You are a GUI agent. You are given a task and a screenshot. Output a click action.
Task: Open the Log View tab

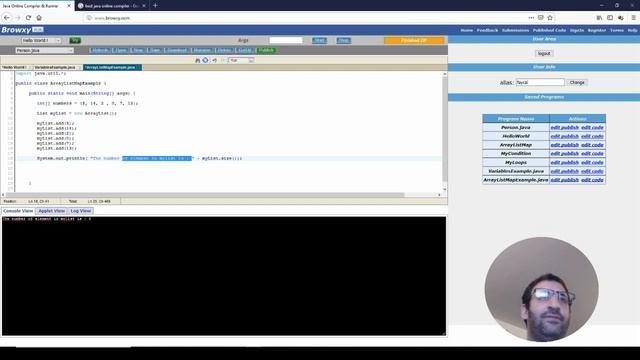click(80, 211)
